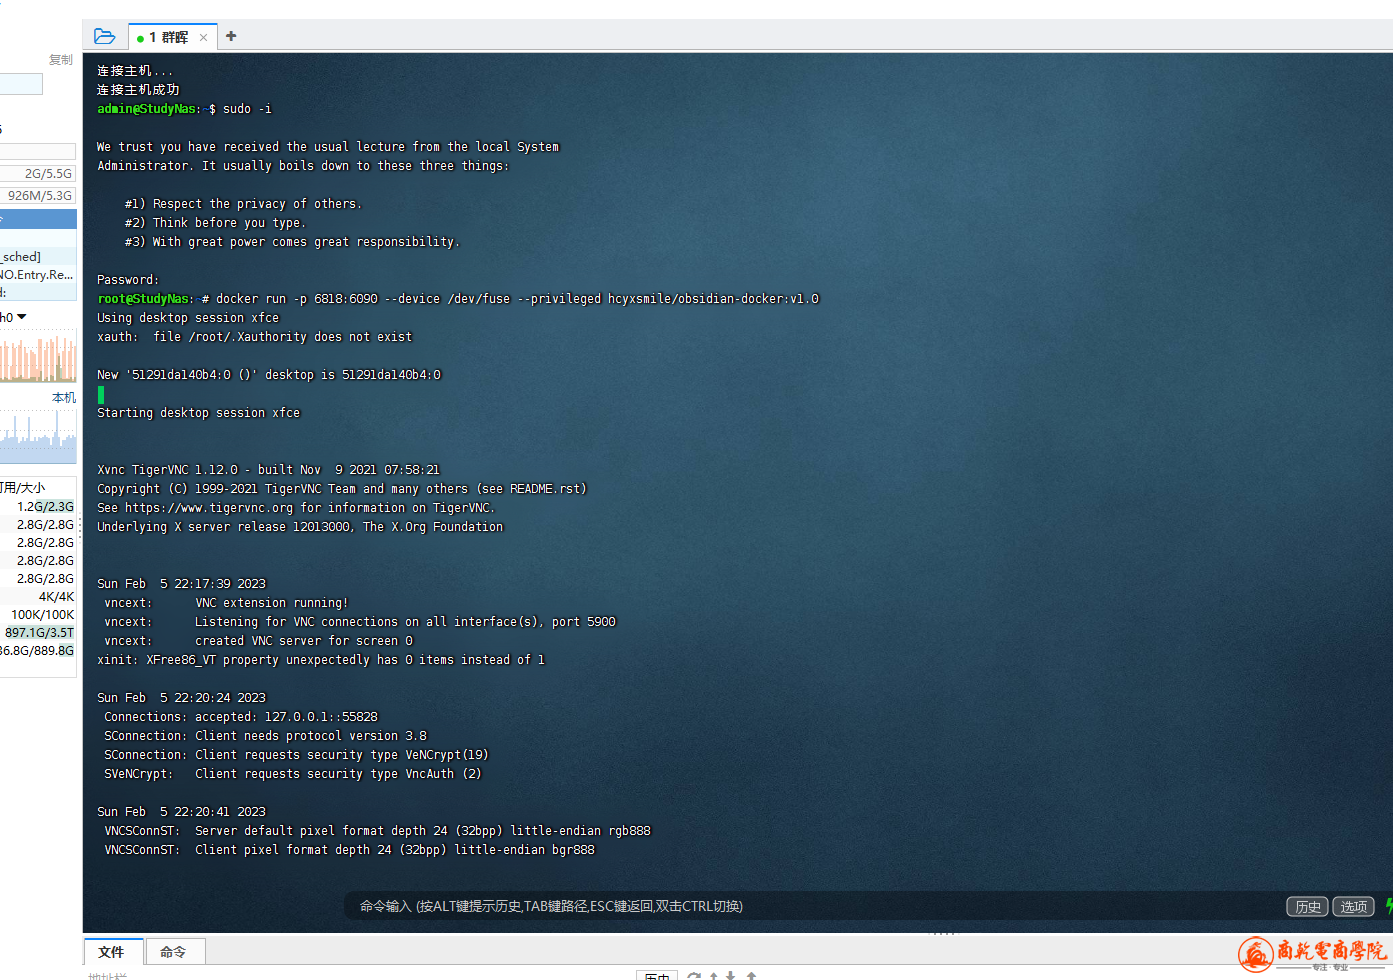Focus the command input field
The image size is (1393, 980).
(800, 907)
